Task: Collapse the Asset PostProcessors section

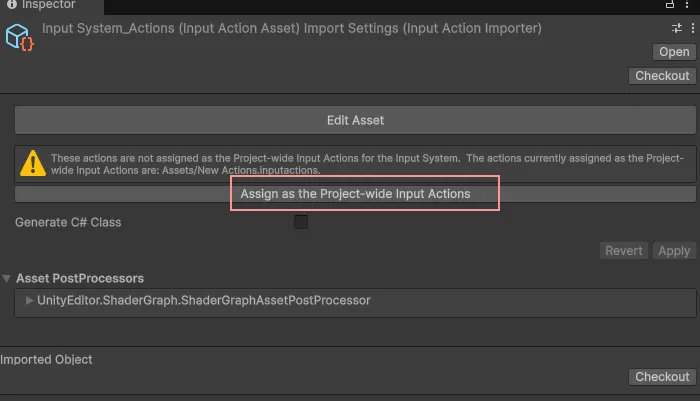Action: 8,278
